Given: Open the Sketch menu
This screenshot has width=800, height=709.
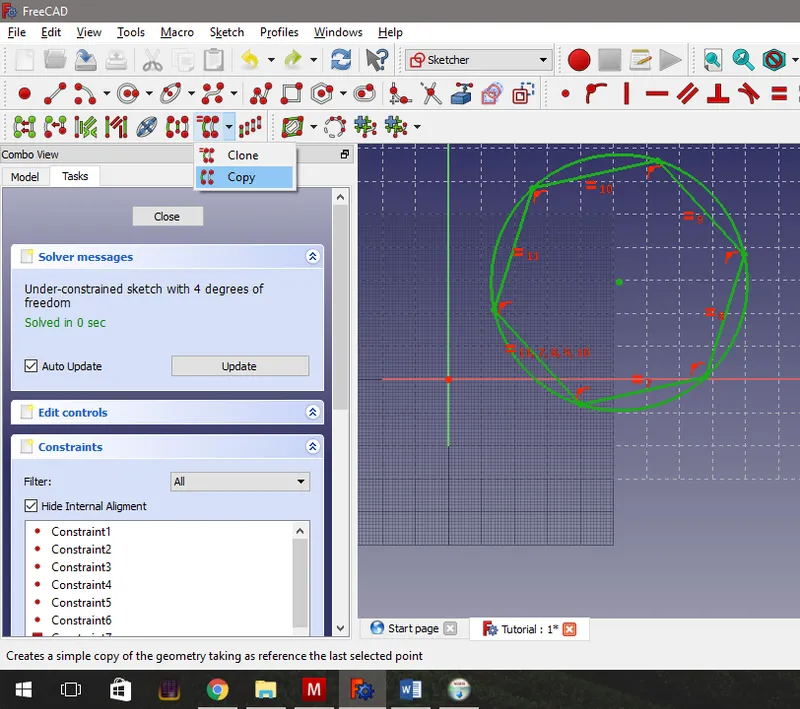Looking at the screenshot, I should (x=227, y=32).
